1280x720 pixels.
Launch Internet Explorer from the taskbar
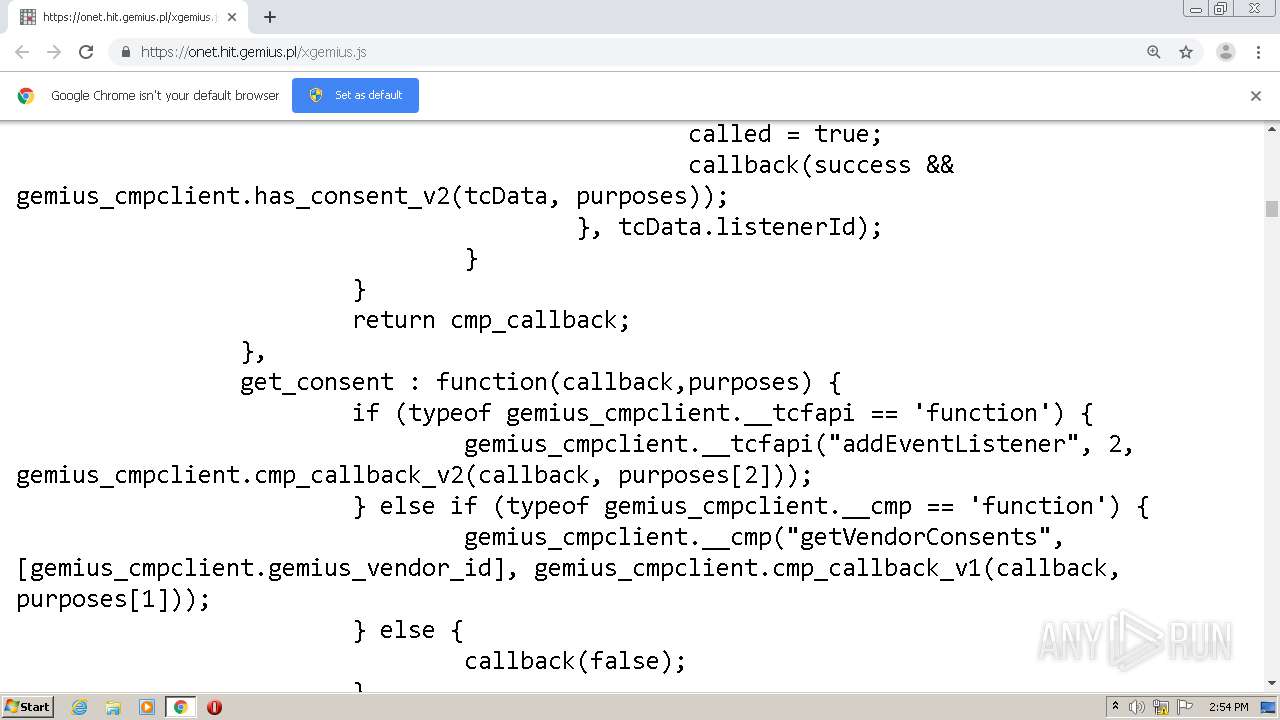80,707
